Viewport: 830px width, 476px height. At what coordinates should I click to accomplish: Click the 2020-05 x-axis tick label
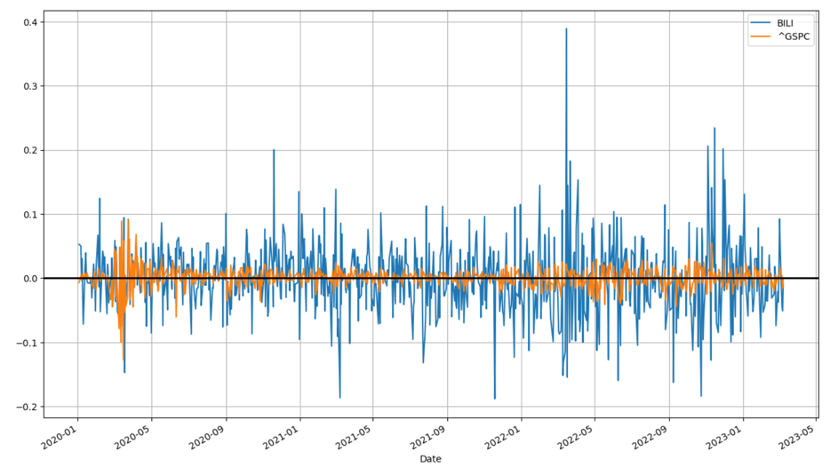tap(133, 436)
